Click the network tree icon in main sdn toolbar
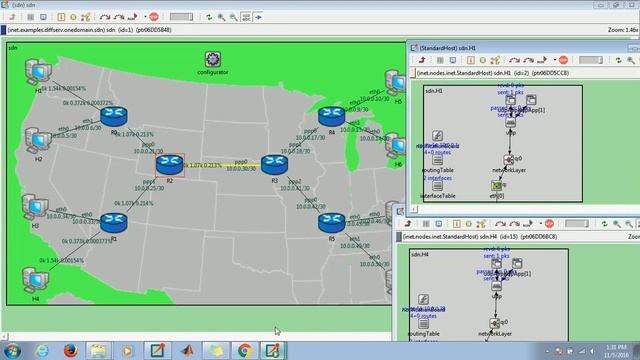The width and height of the screenshot is (640, 360). [x=86, y=17]
